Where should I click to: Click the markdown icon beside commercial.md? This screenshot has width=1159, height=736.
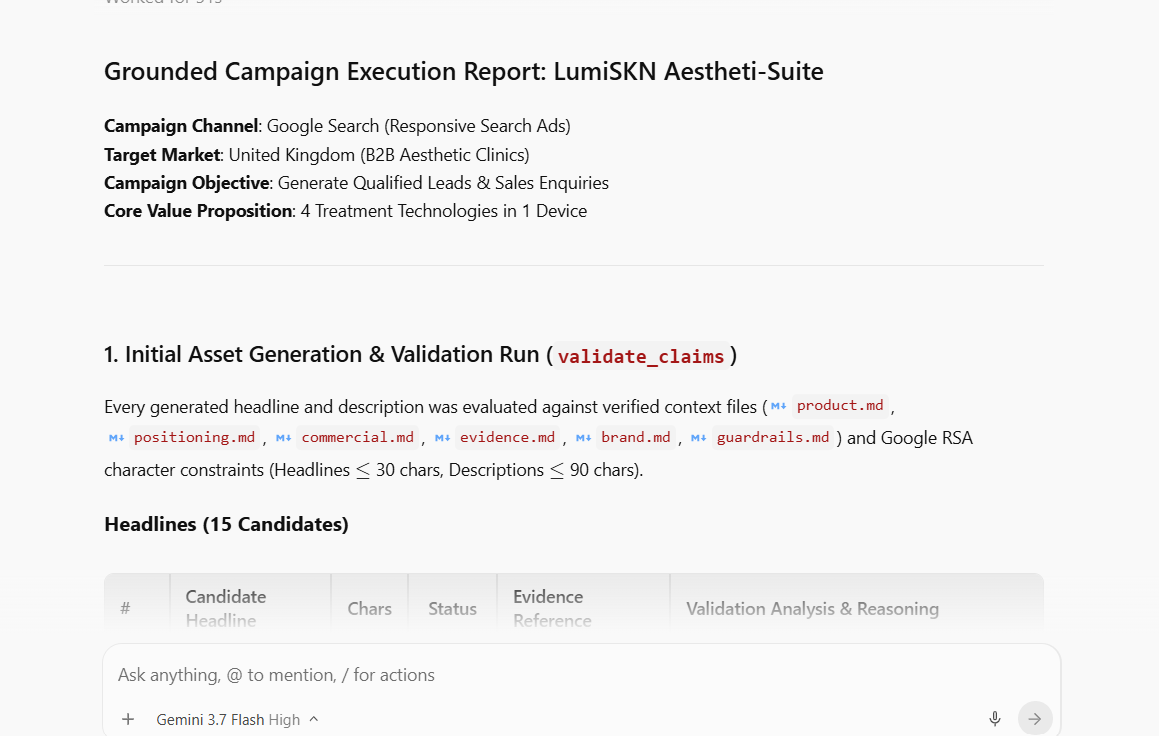click(x=284, y=438)
